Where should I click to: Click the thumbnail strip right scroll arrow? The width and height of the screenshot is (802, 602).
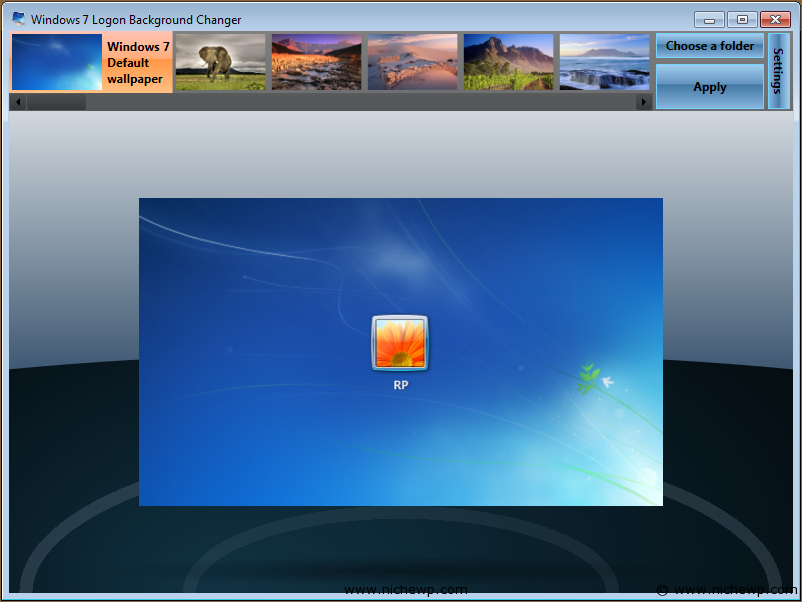(x=643, y=102)
